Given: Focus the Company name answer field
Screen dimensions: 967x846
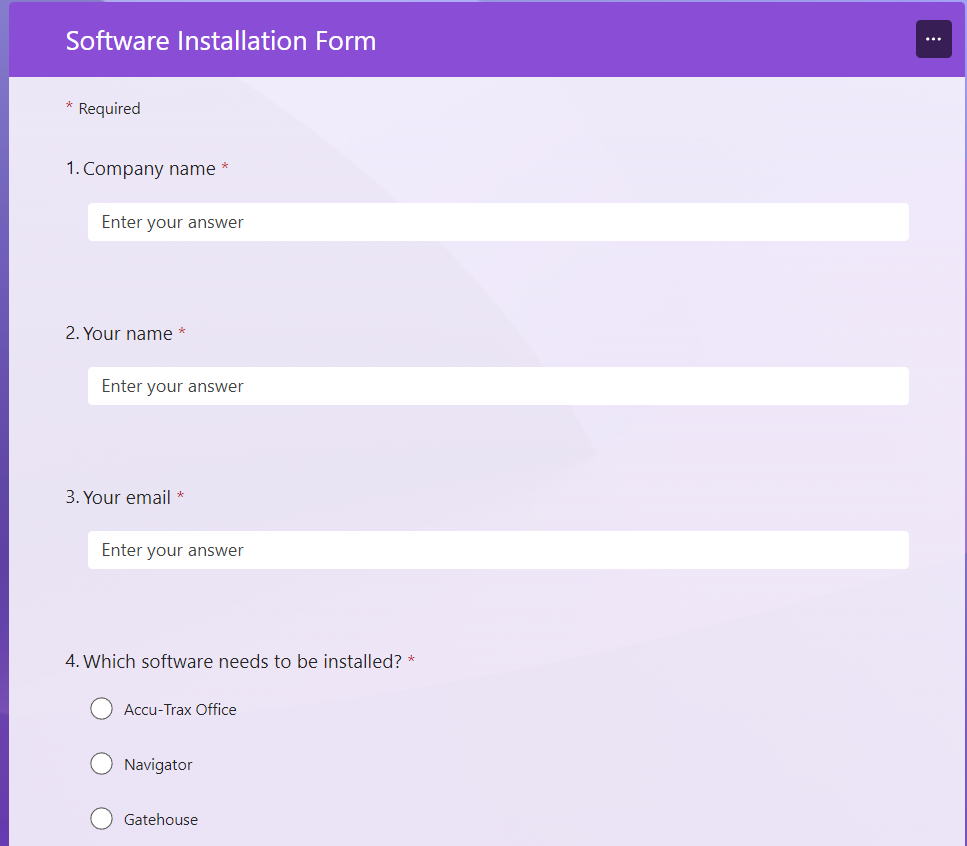Looking at the screenshot, I should (x=498, y=222).
